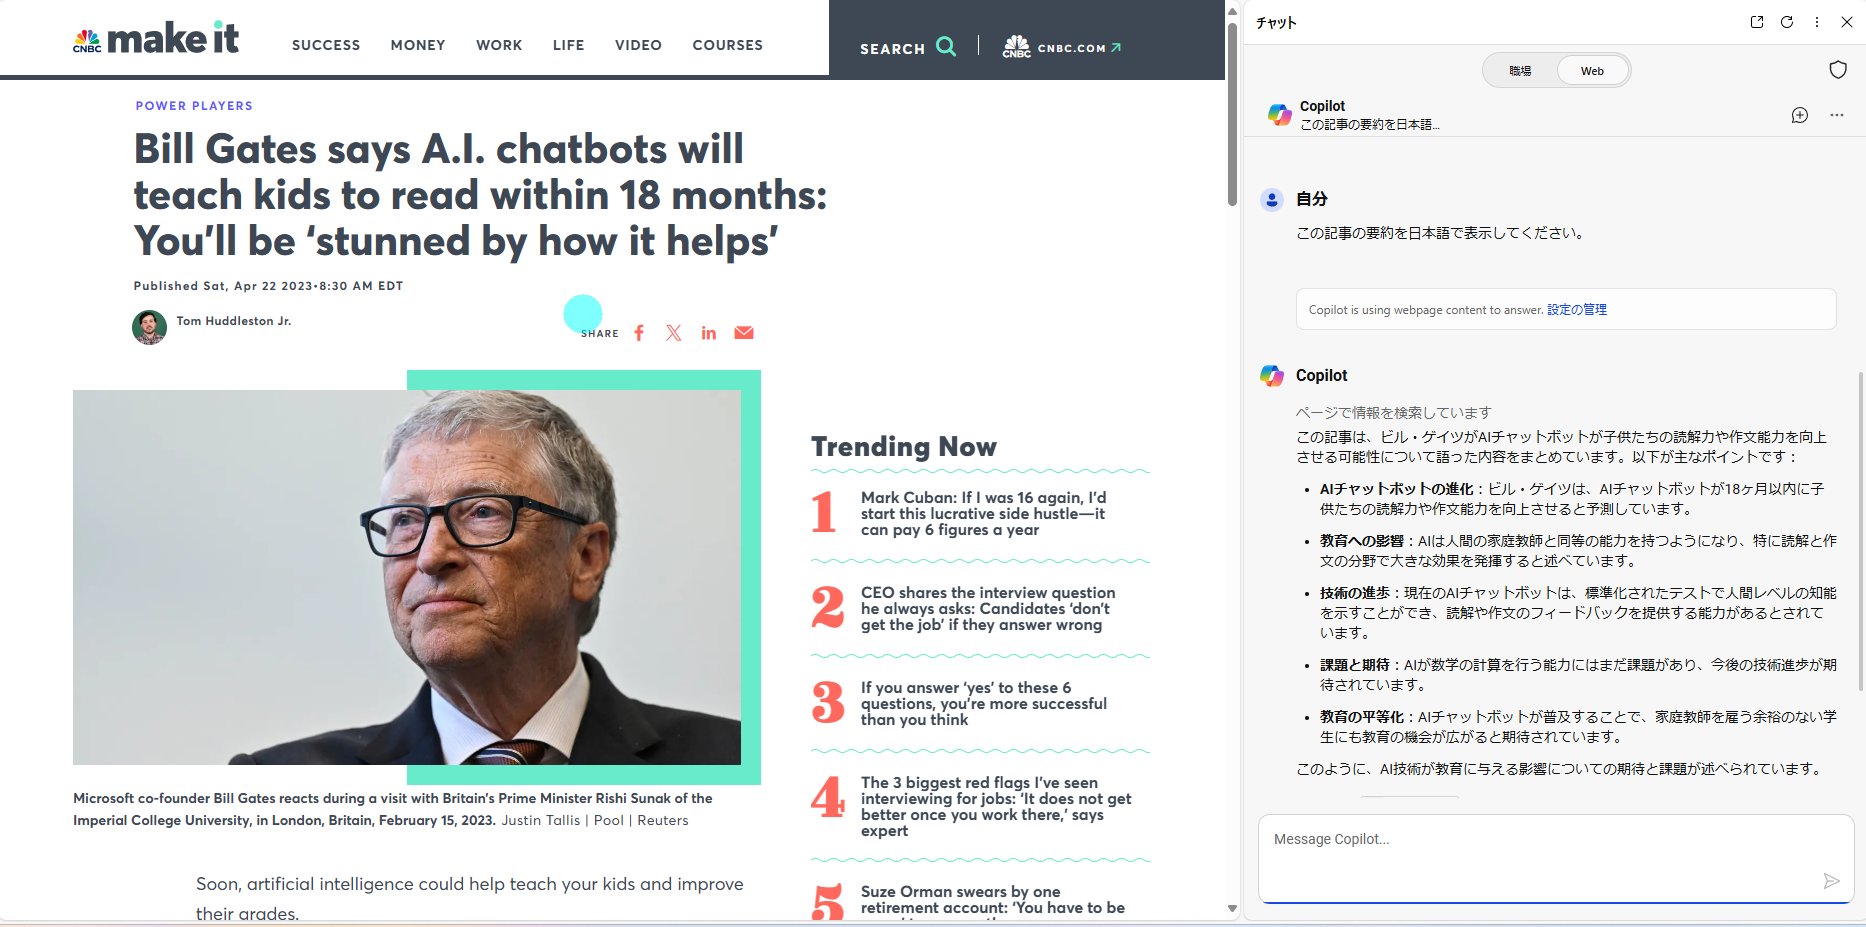Open the WORK nav section
Screen dimensions: 1866x927
pyautogui.click(x=499, y=45)
